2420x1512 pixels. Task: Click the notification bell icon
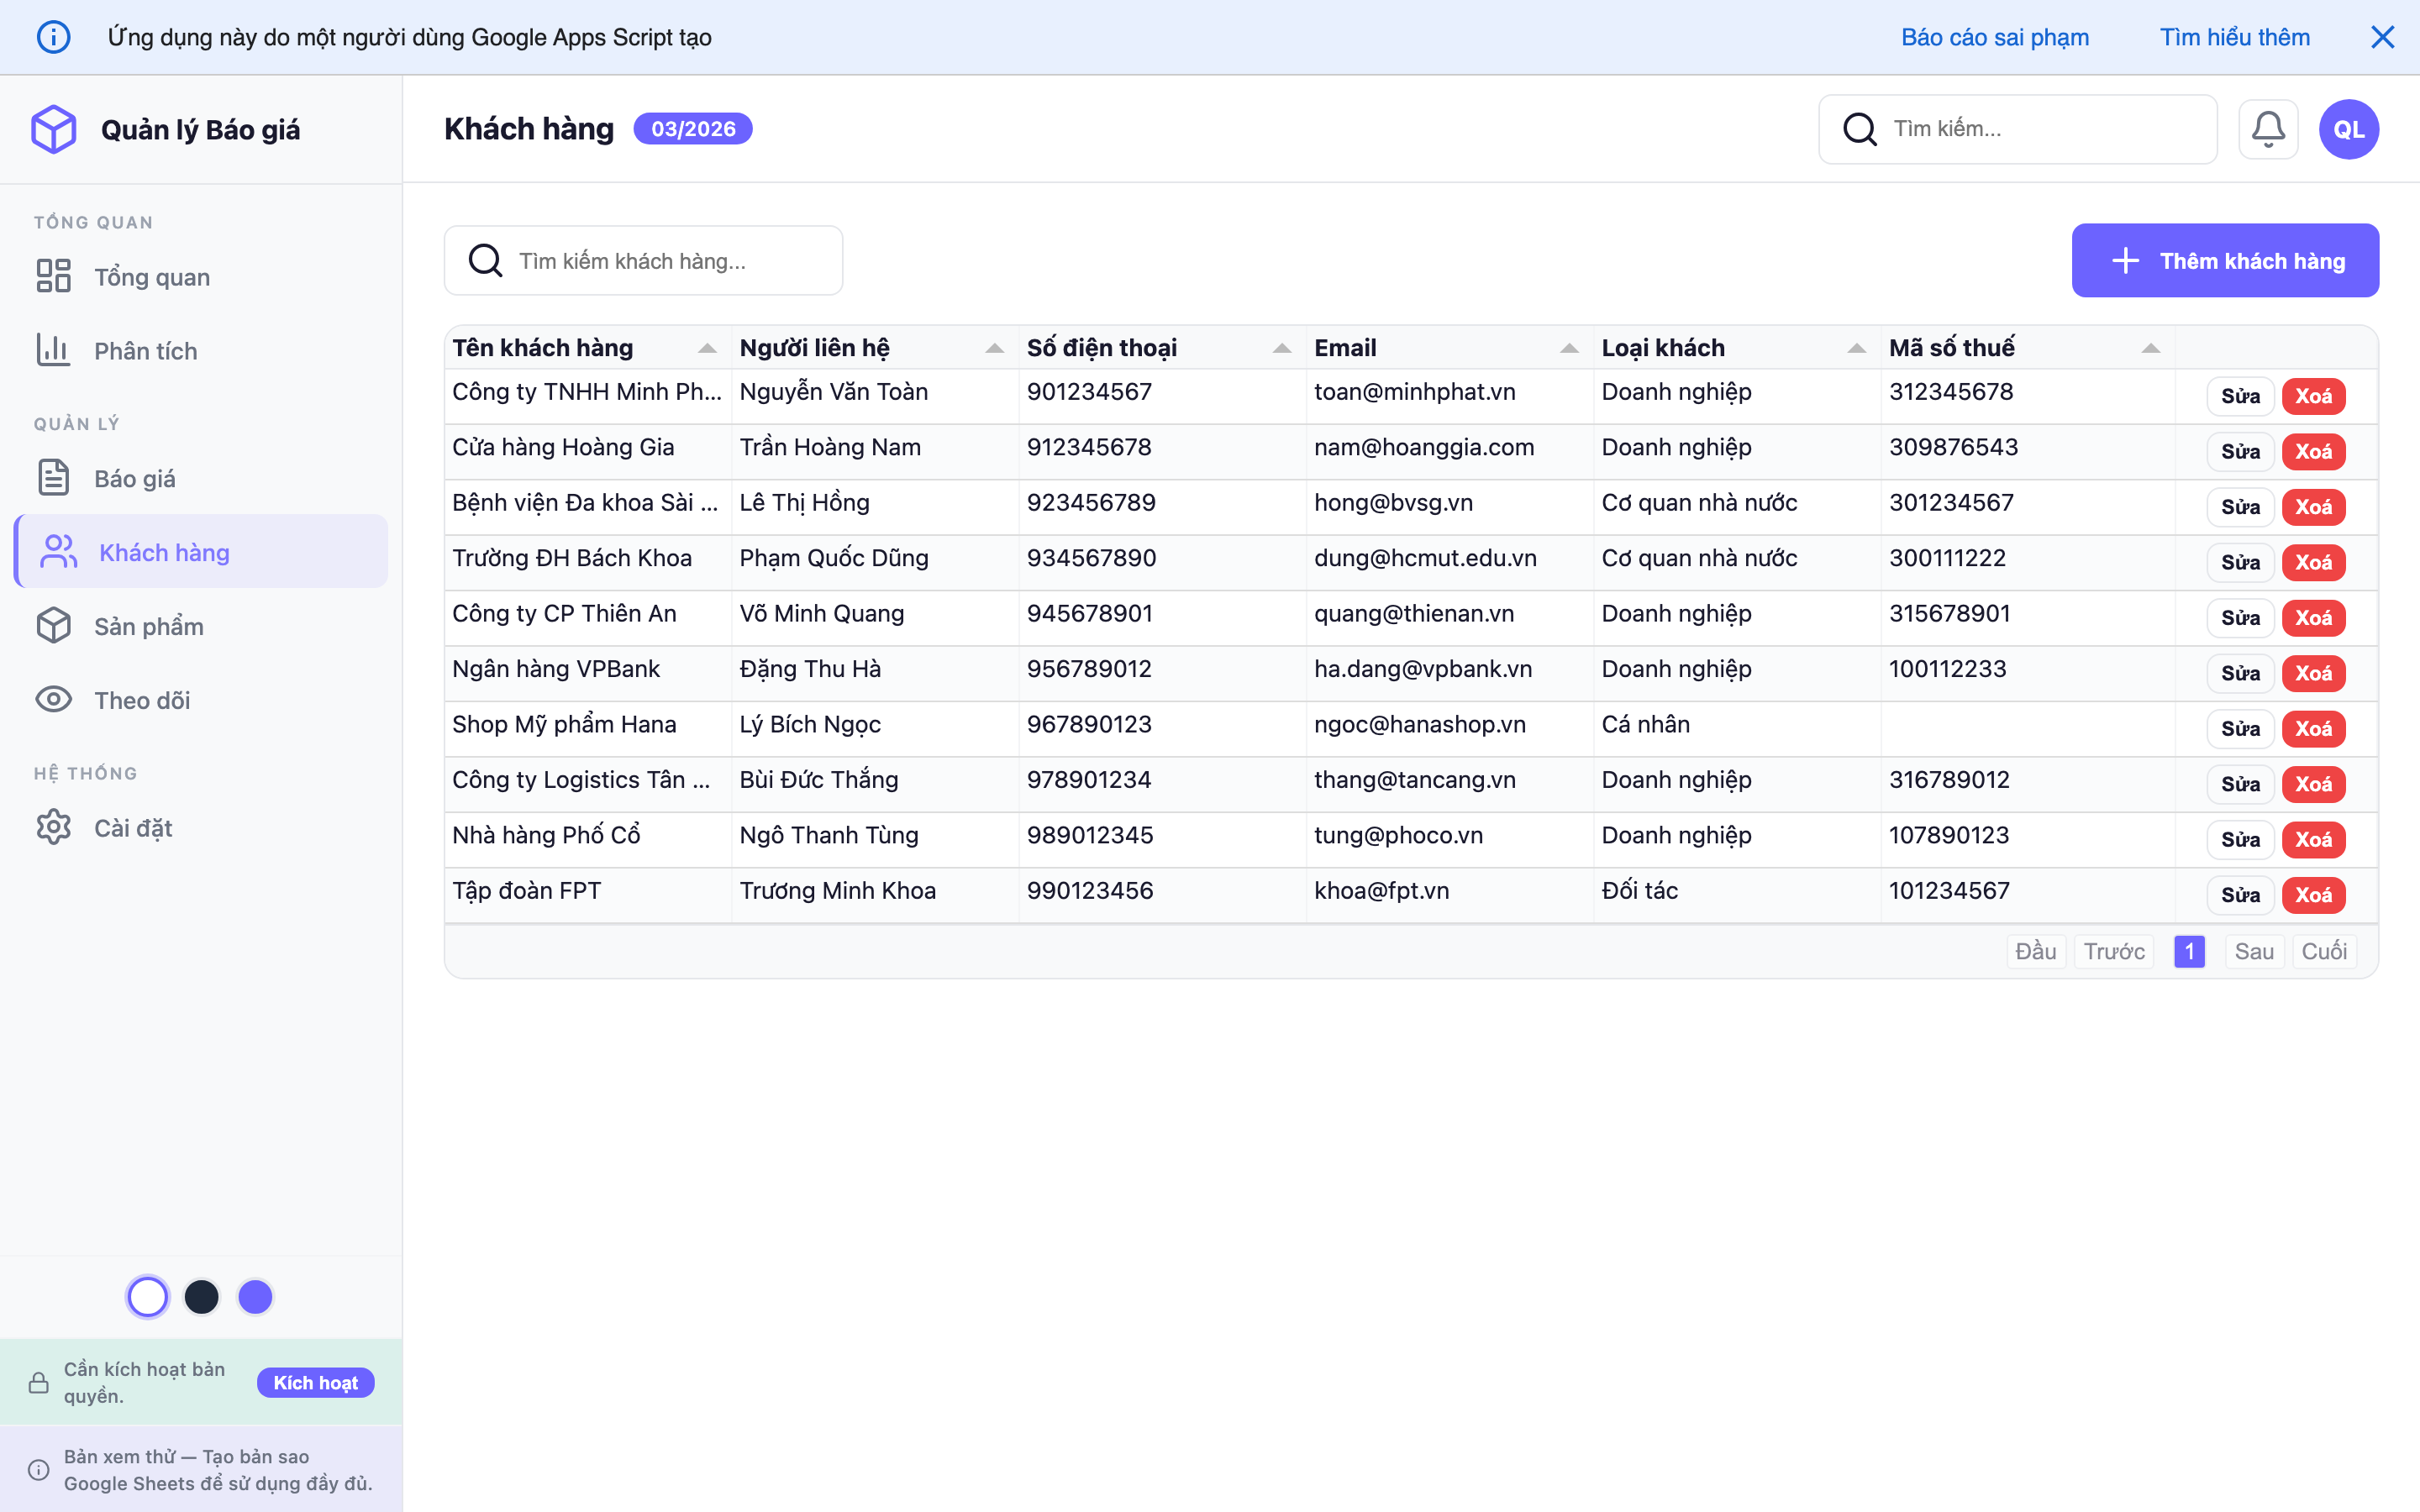(x=2267, y=129)
